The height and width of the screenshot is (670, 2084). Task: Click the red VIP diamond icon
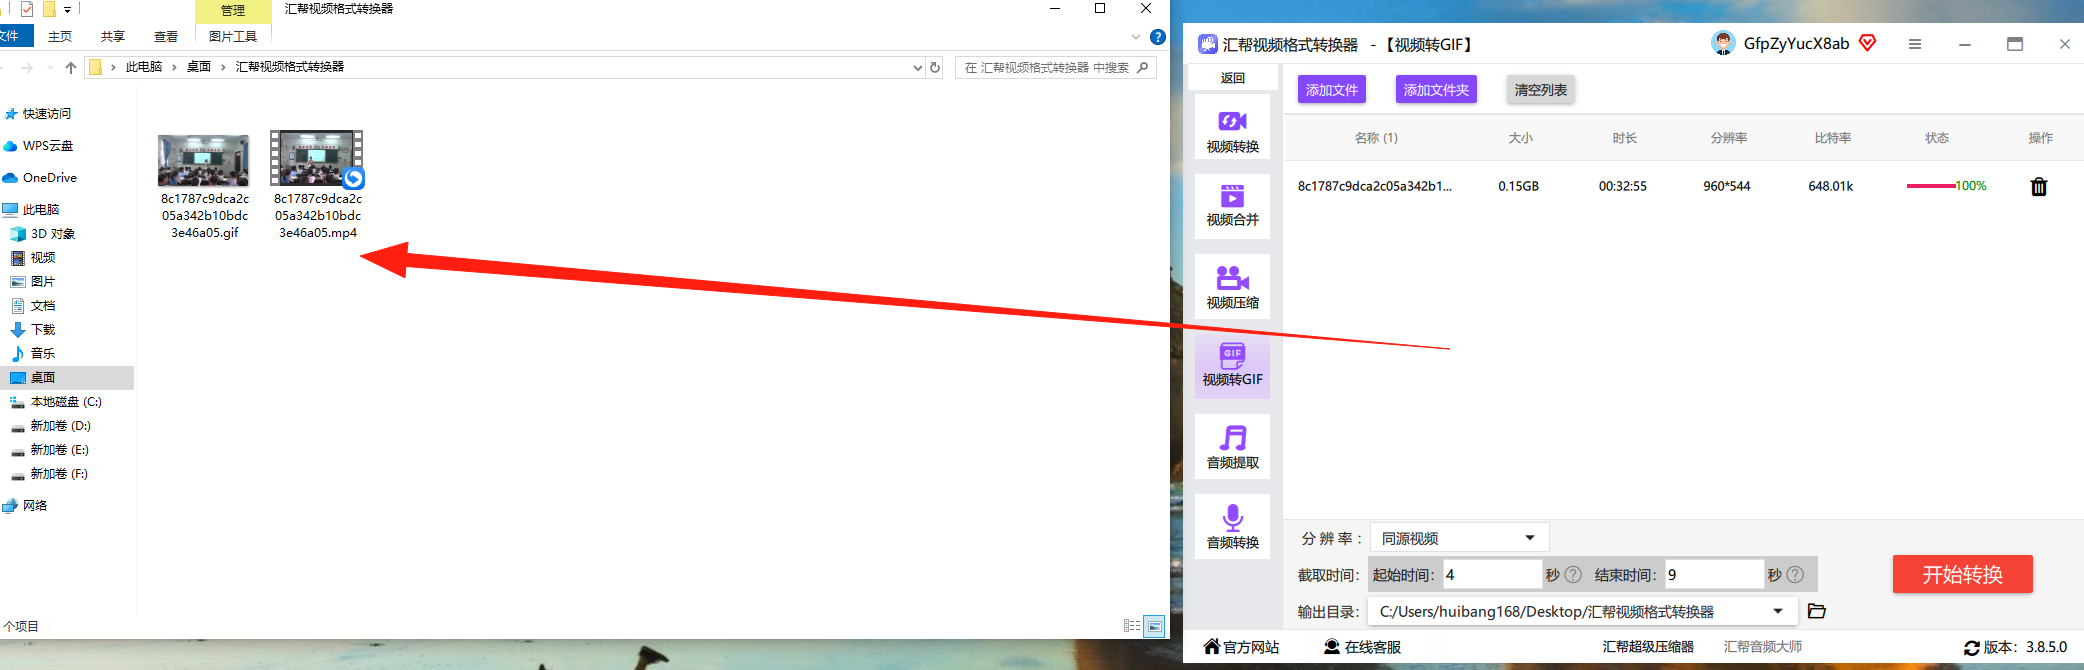pos(1867,43)
